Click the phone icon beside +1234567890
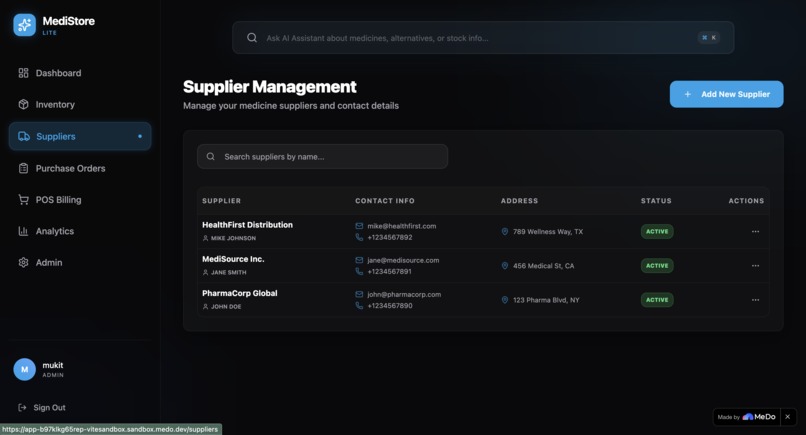 pyautogui.click(x=359, y=305)
